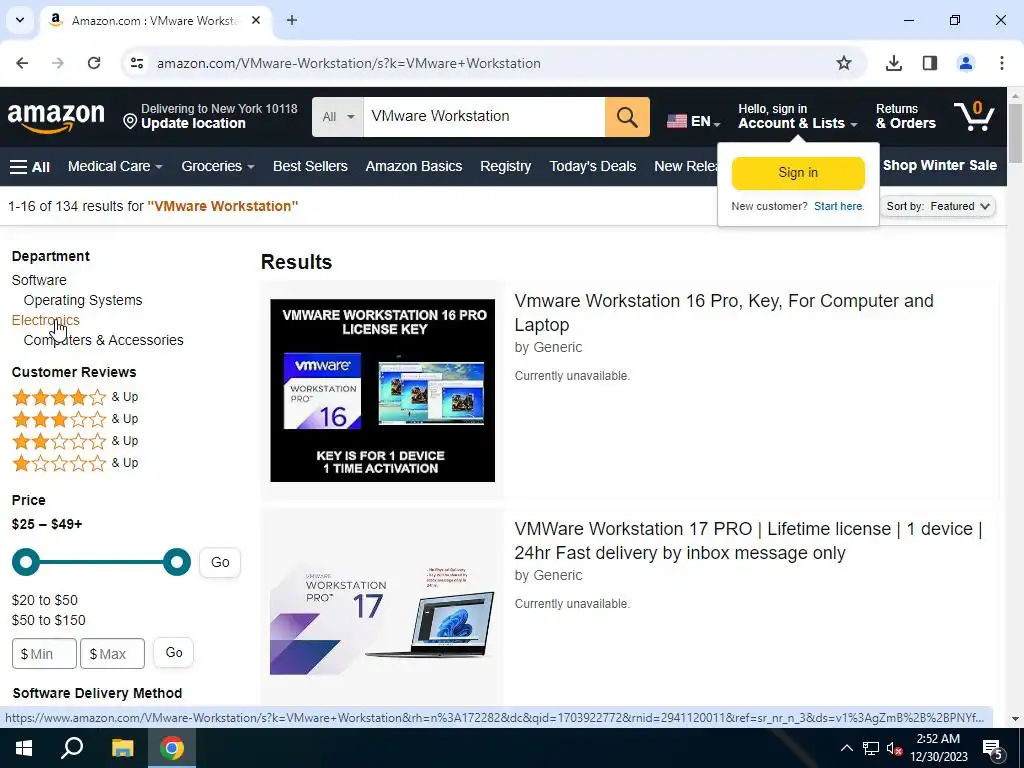Click the browser forward arrow
The height and width of the screenshot is (768, 1024).
[58, 63]
